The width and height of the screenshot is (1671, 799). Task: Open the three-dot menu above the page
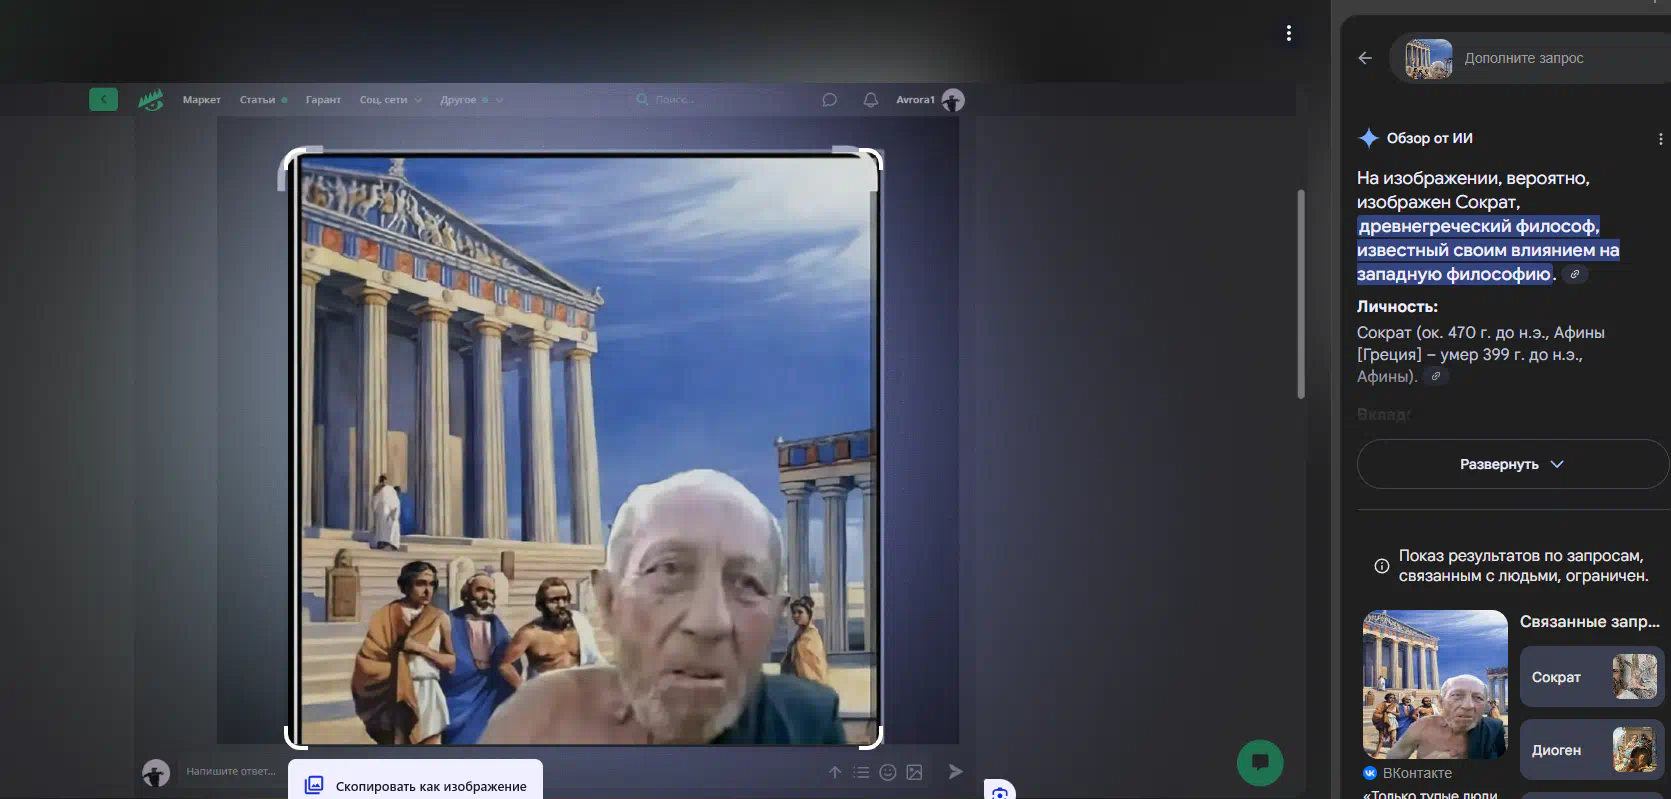(x=1289, y=33)
